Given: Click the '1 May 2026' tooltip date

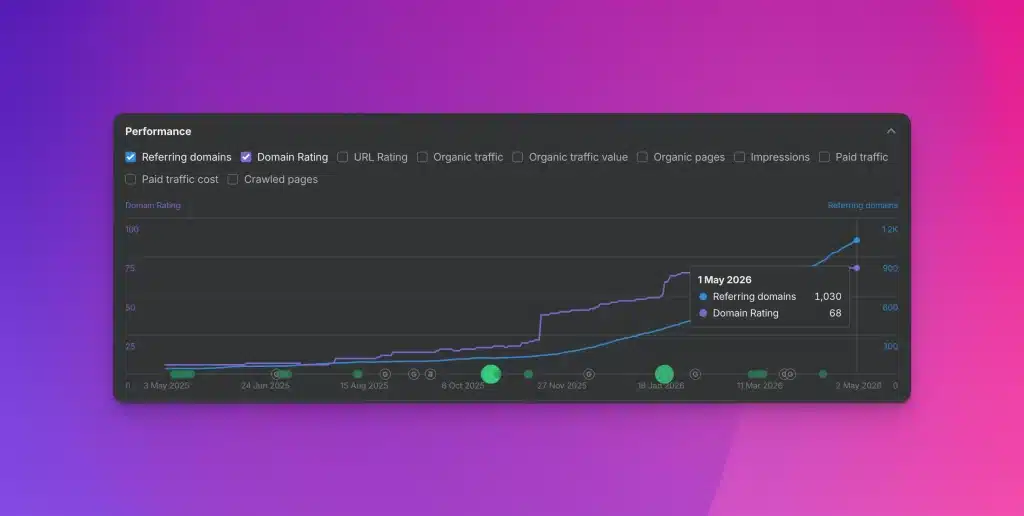Looking at the screenshot, I should pyautogui.click(x=724, y=280).
